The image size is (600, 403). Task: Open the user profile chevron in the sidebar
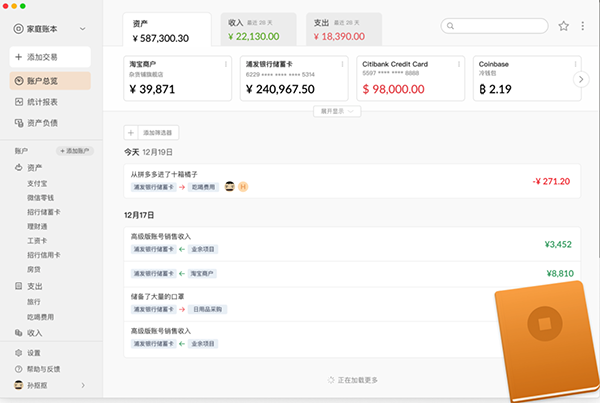pyautogui.click(x=83, y=385)
